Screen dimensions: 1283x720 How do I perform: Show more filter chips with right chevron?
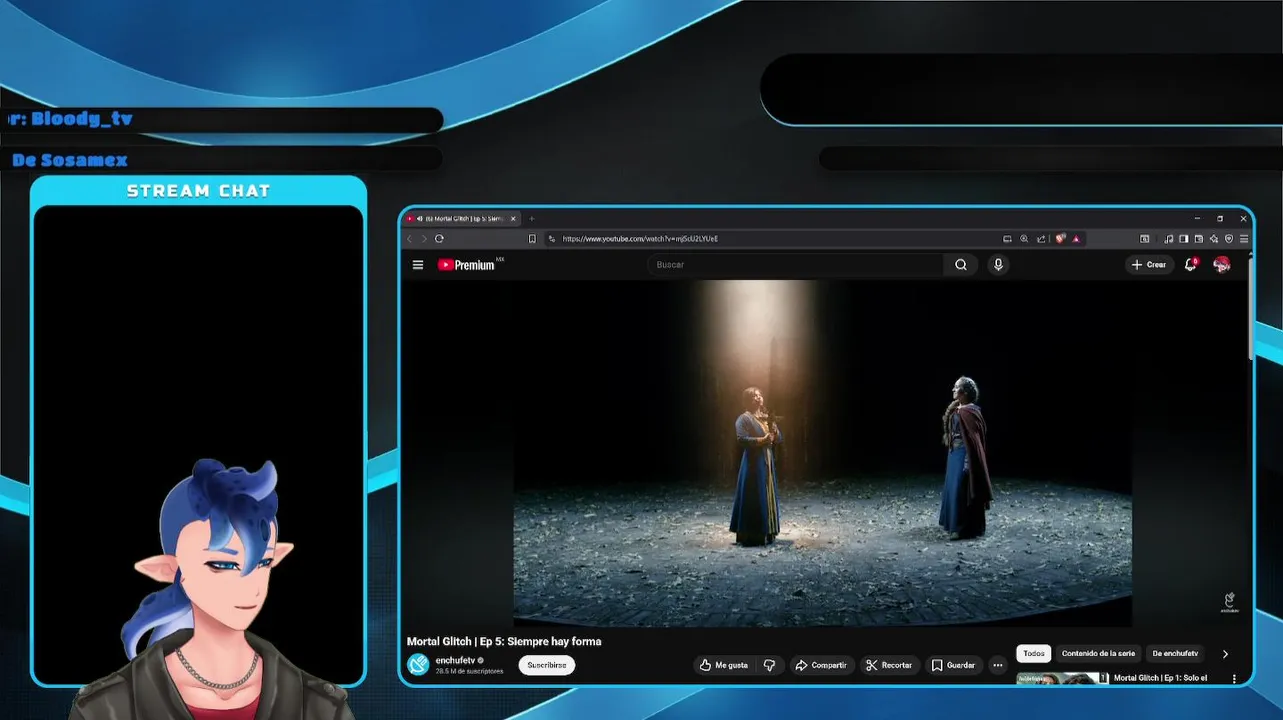(1226, 654)
